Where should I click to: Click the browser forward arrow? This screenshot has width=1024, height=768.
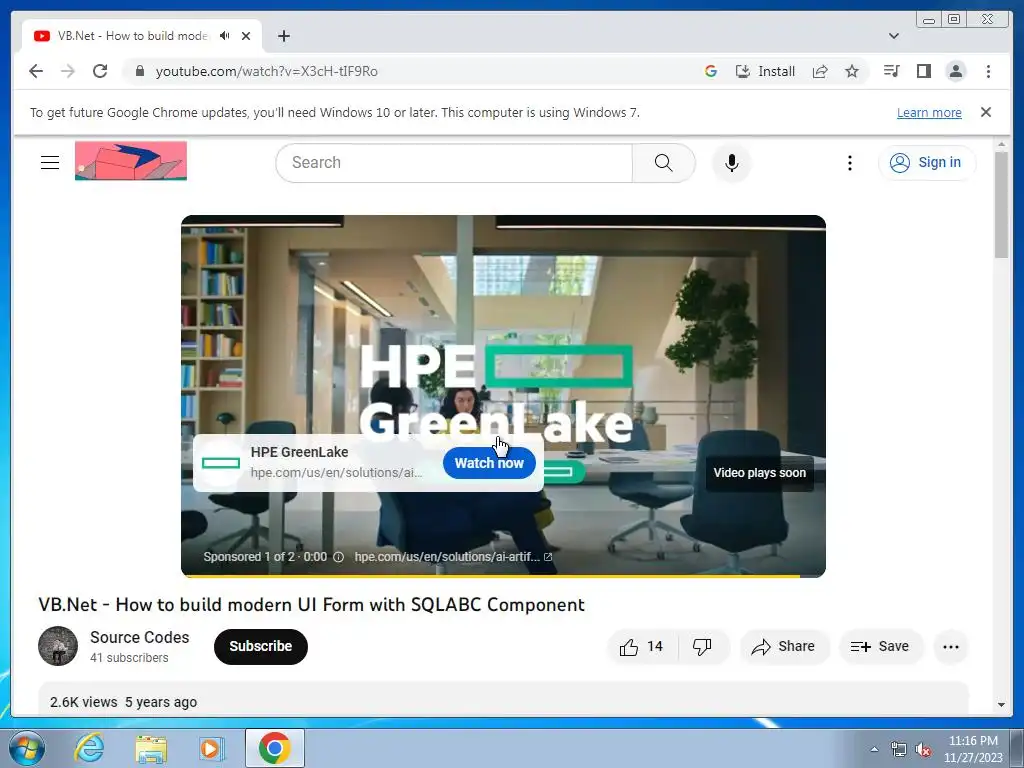point(68,71)
